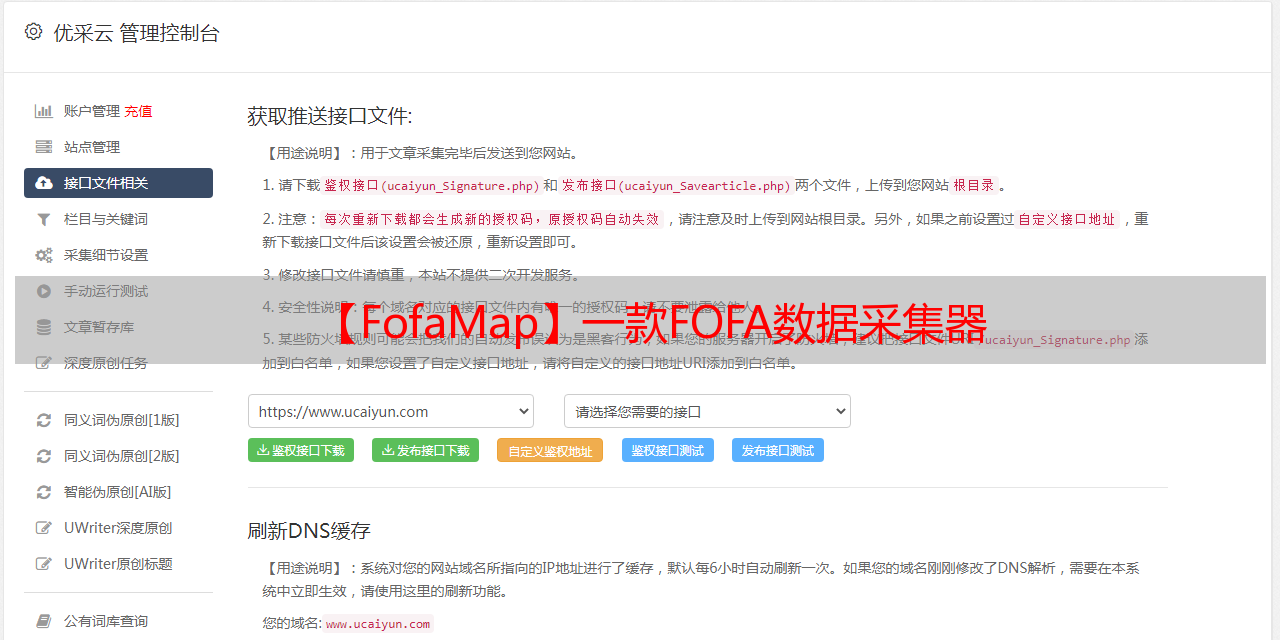Click the funnel icon for 栏目与关键词
This screenshot has width=1280, height=640.
[43, 219]
